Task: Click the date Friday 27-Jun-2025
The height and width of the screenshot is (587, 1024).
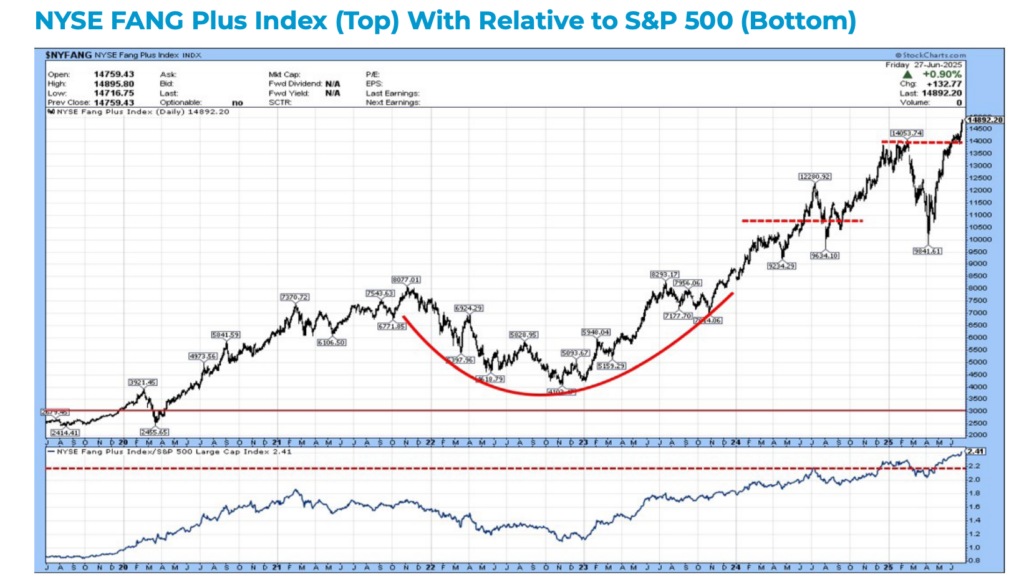Action: (923, 65)
